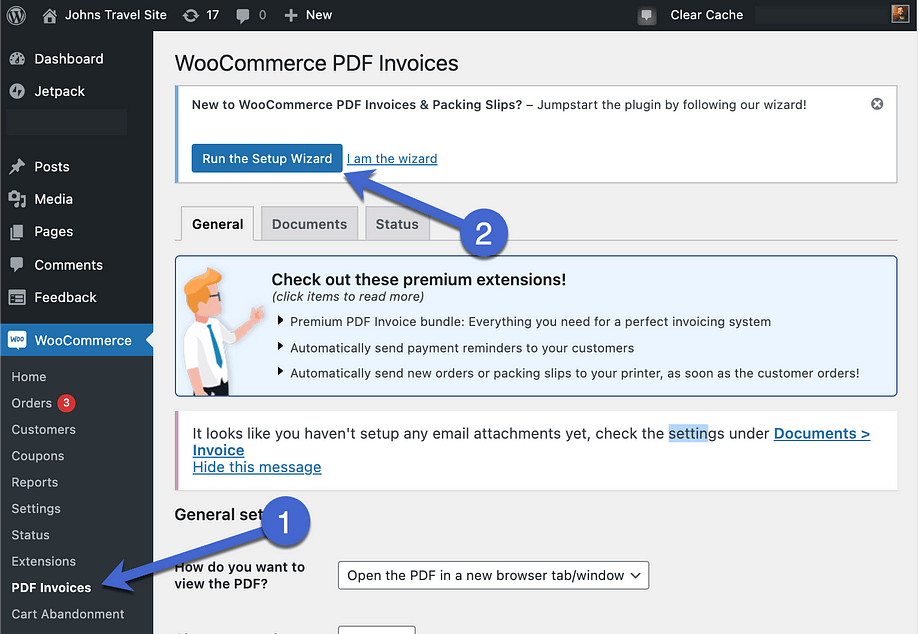This screenshot has width=919, height=634.
Task: Click the notification icon beside Clear Cache
Action: coord(646,16)
